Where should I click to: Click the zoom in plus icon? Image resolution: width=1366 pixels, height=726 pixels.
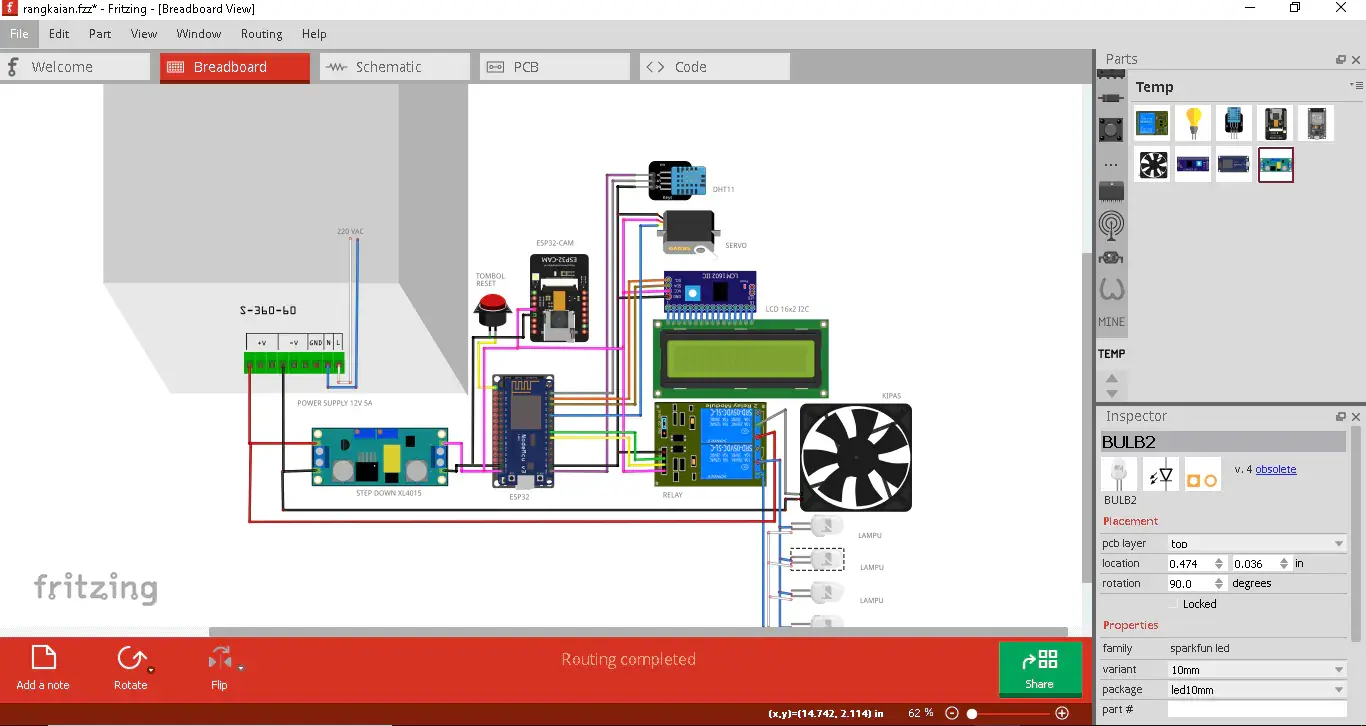[1062, 713]
